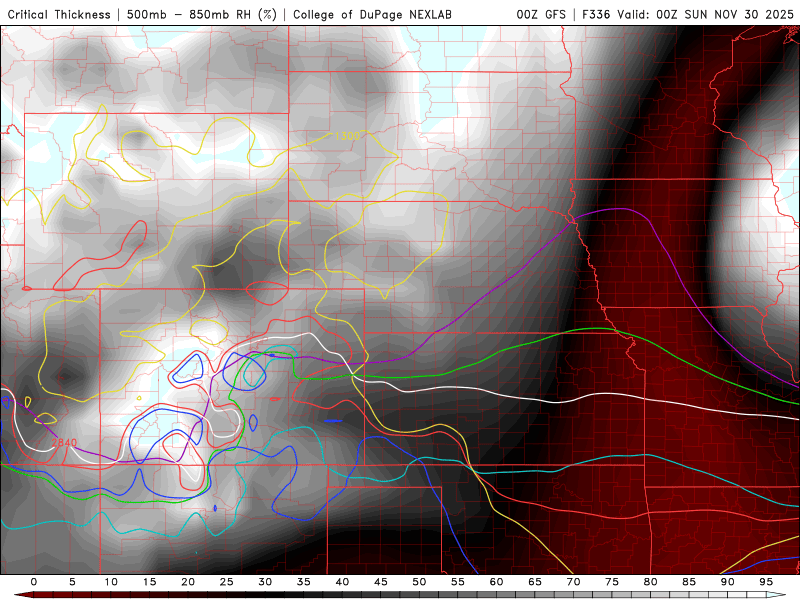Click the '70' value on color scale
Image resolution: width=800 pixels, height=600 pixels.
click(x=573, y=582)
